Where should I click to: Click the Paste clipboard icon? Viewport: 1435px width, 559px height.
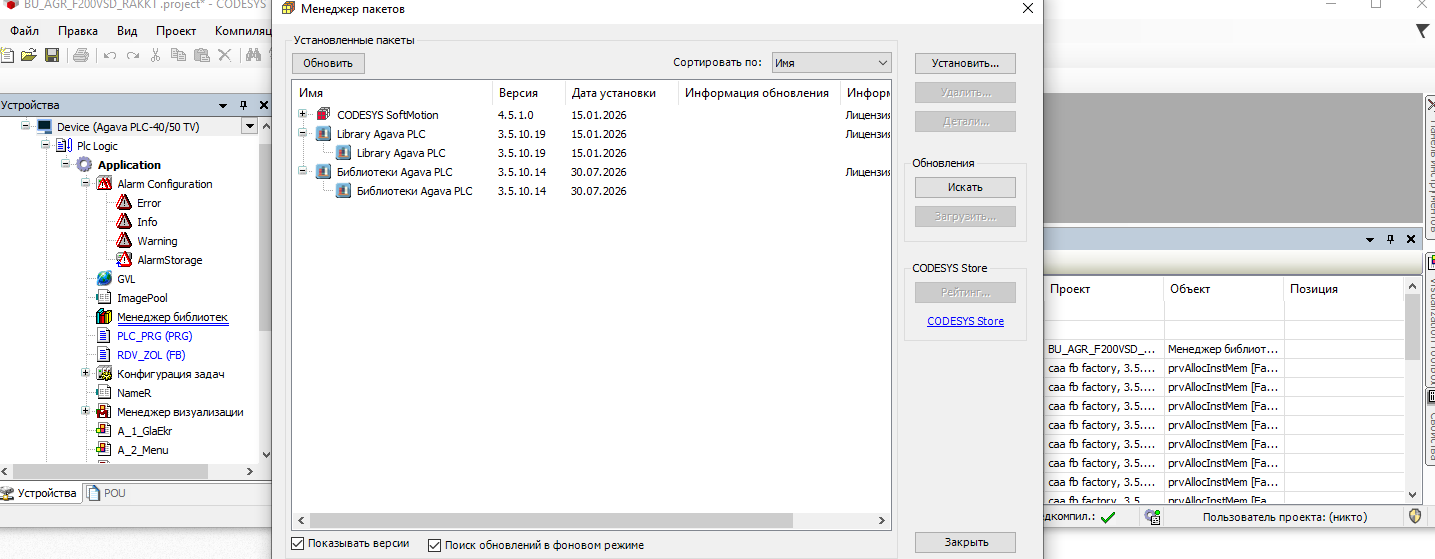click(201, 54)
